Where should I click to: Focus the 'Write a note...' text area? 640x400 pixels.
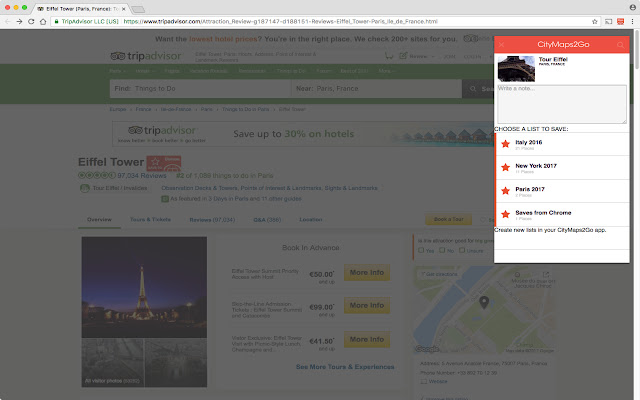pyautogui.click(x=562, y=104)
